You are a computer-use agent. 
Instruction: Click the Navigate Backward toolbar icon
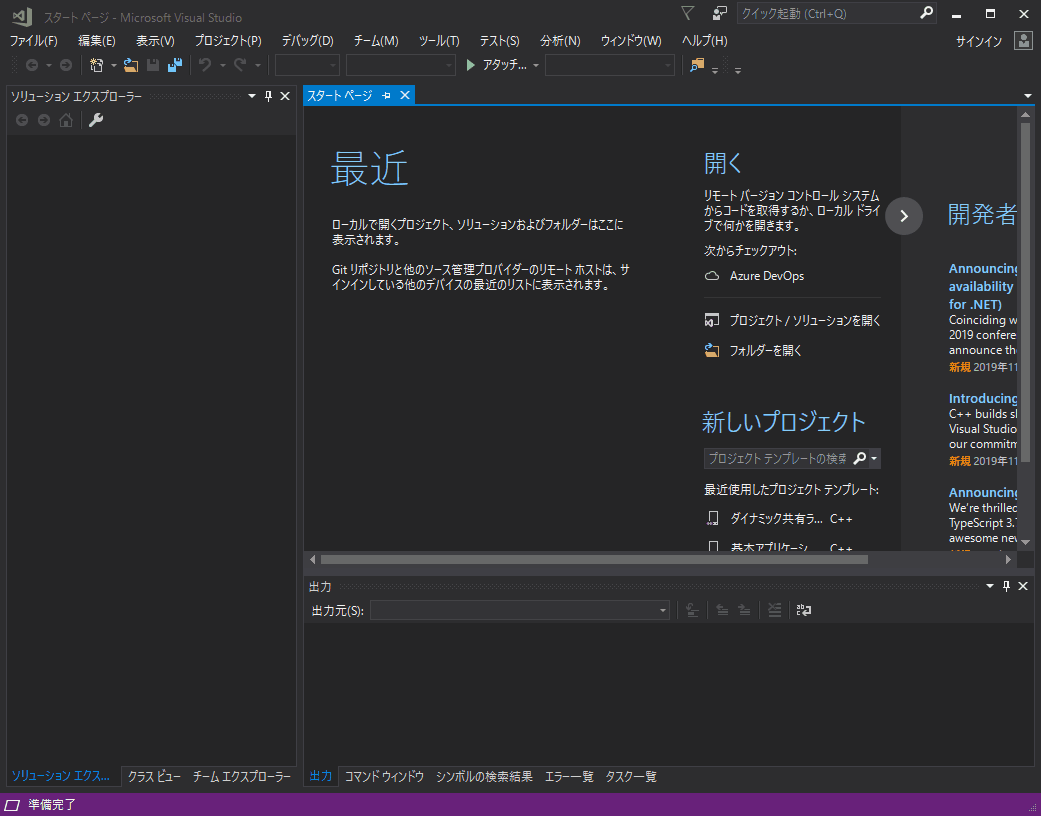[31, 65]
